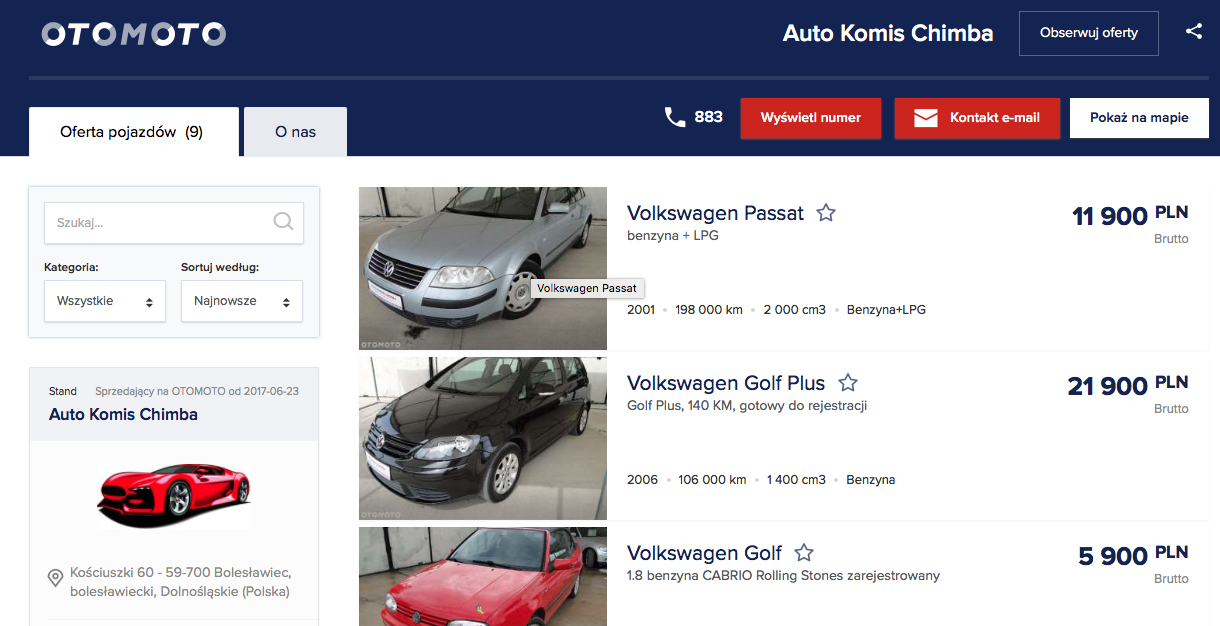Screen dimensions: 1220x626
Task: Click the 11 900 PLN price
Action: click(x=1130, y=215)
